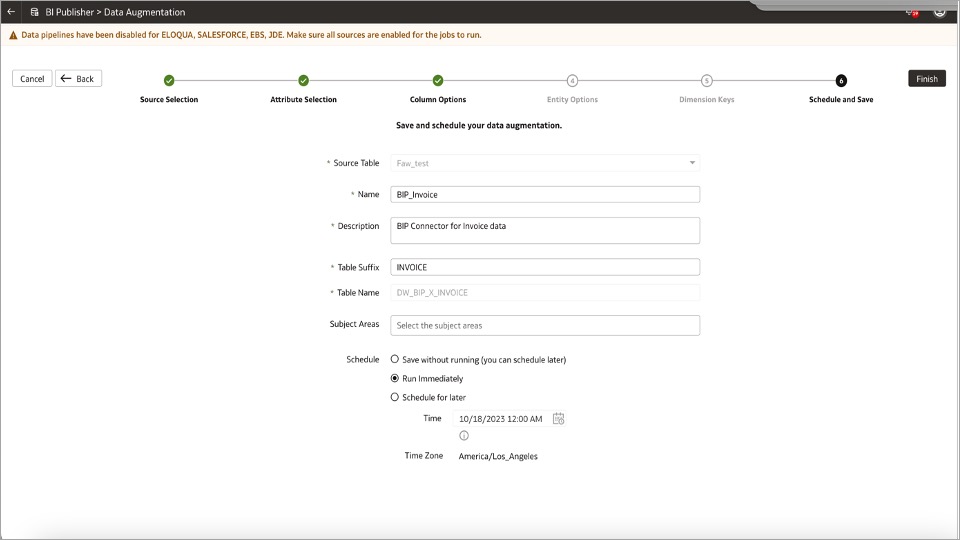Click the Table Name field DW_BIP_X_INVOICE
The image size is (960, 540).
[545, 293]
